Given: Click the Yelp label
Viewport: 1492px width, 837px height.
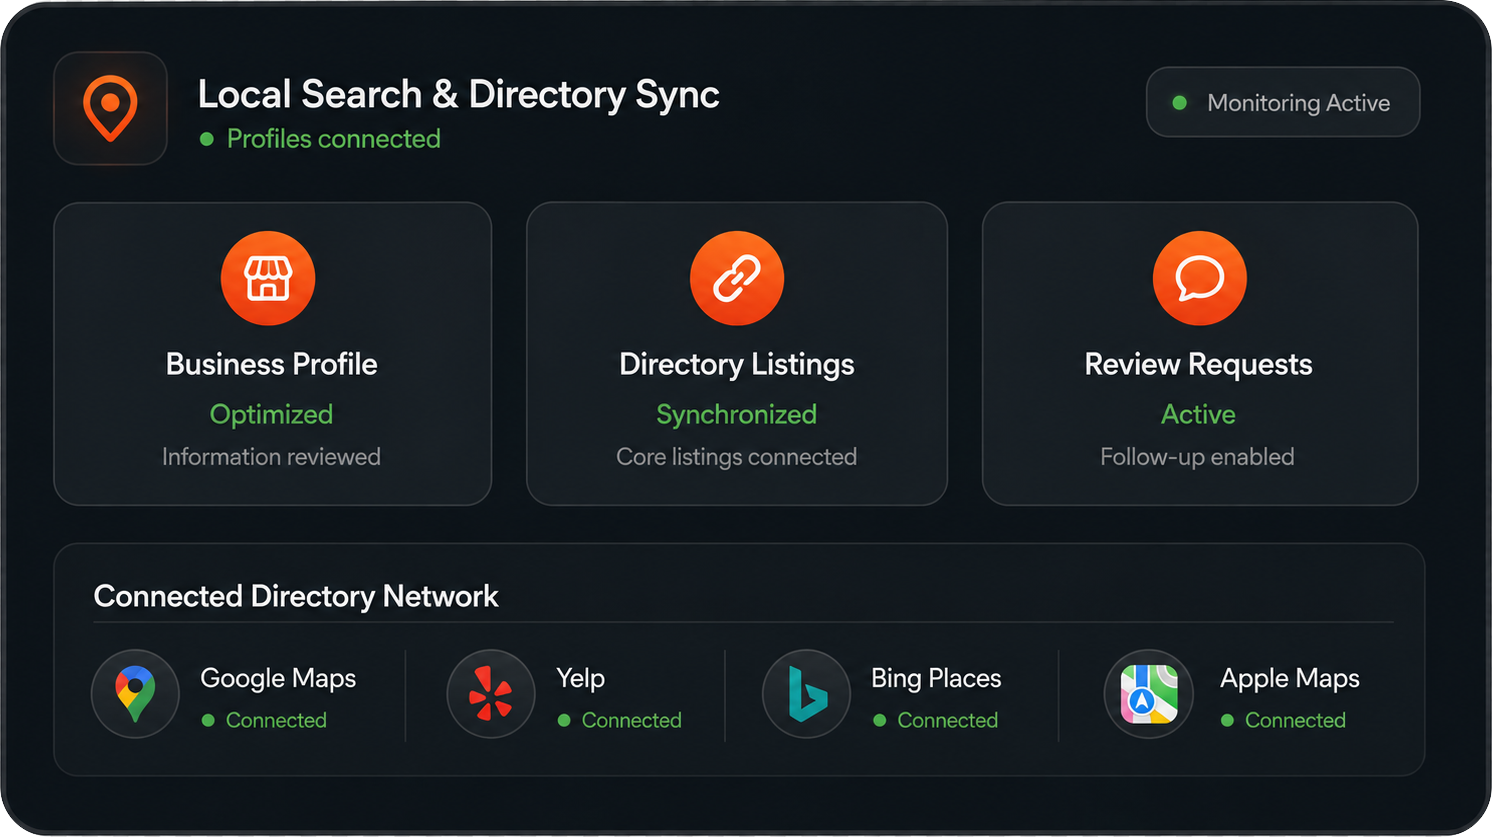Looking at the screenshot, I should [x=581, y=679].
